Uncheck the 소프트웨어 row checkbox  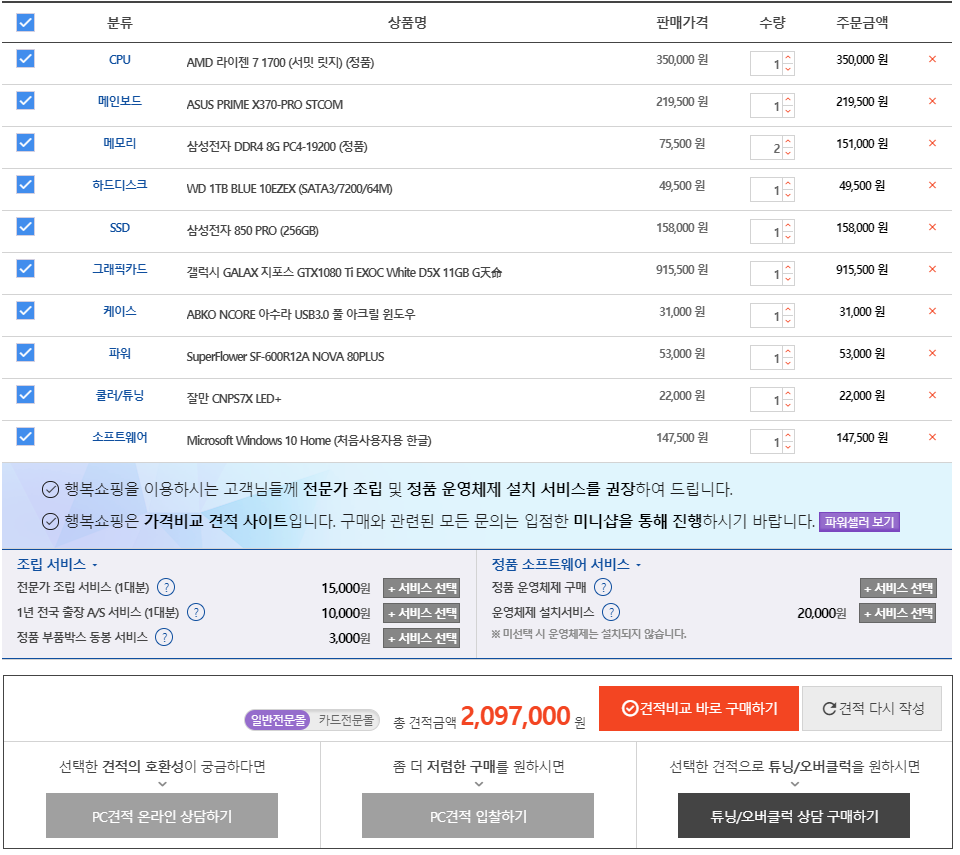(25, 439)
